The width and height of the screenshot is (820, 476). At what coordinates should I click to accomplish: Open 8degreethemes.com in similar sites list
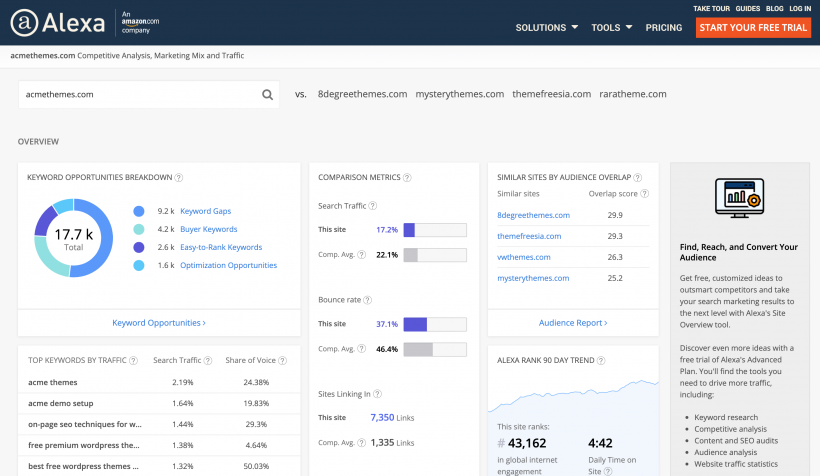(x=533, y=216)
